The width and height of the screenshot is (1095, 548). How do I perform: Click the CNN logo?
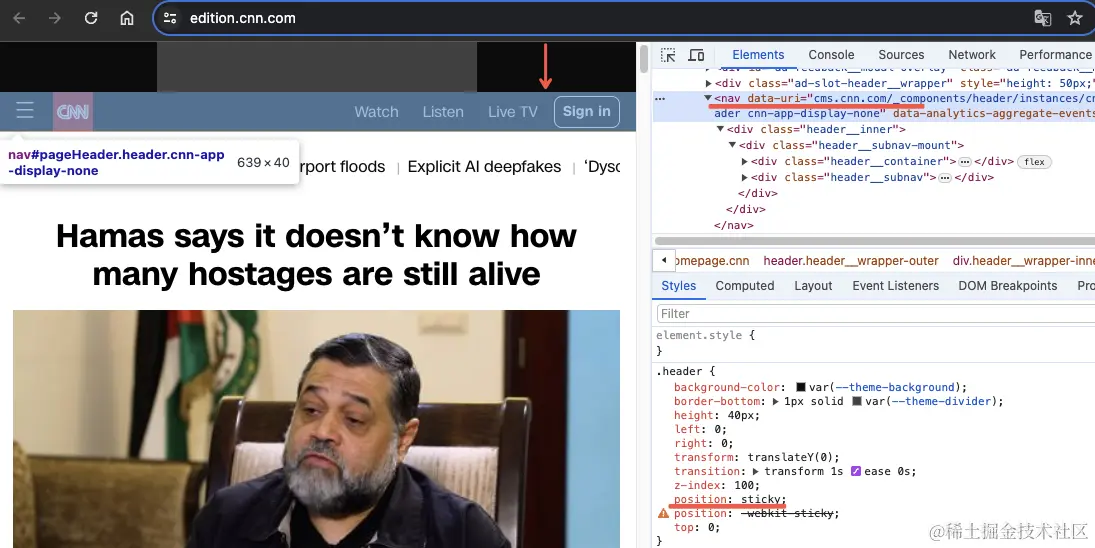73,111
